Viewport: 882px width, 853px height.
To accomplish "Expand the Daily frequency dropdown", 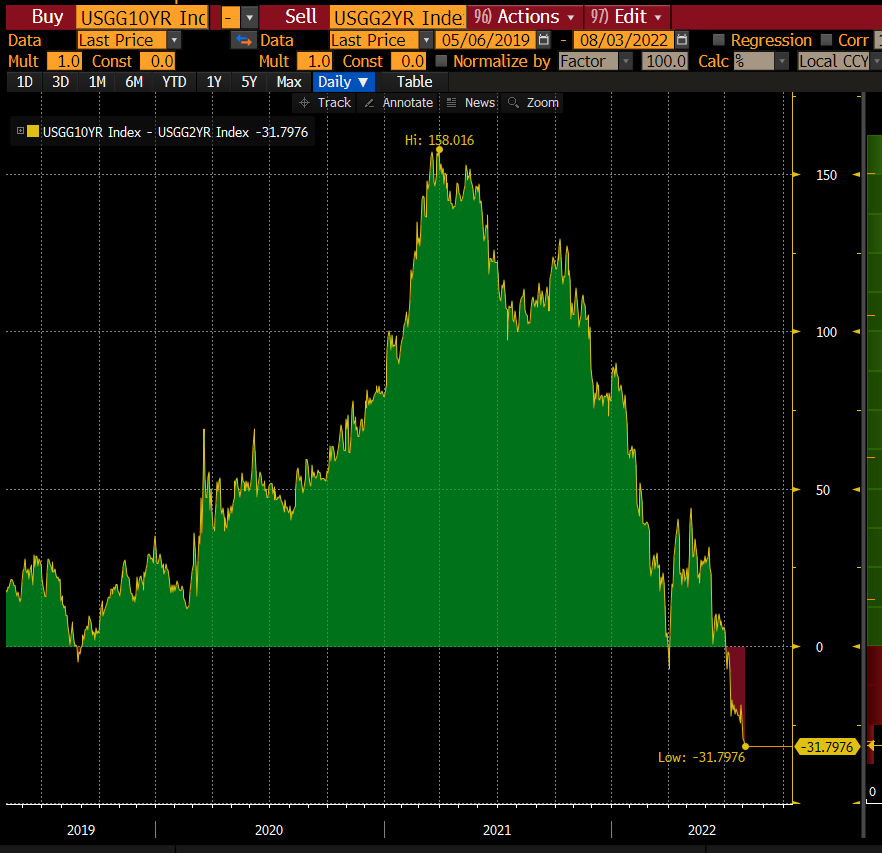I will pyautogui.click(x=343, y=82).
